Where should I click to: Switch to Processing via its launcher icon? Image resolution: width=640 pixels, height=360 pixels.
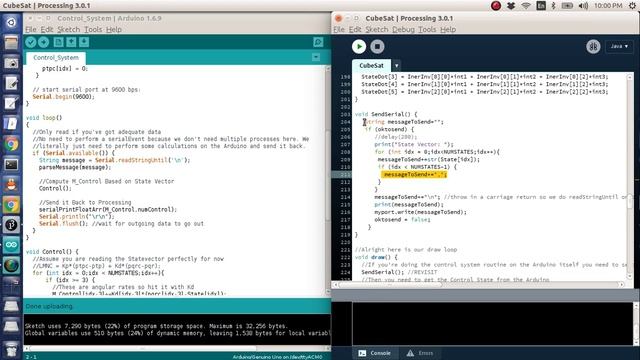11,225
